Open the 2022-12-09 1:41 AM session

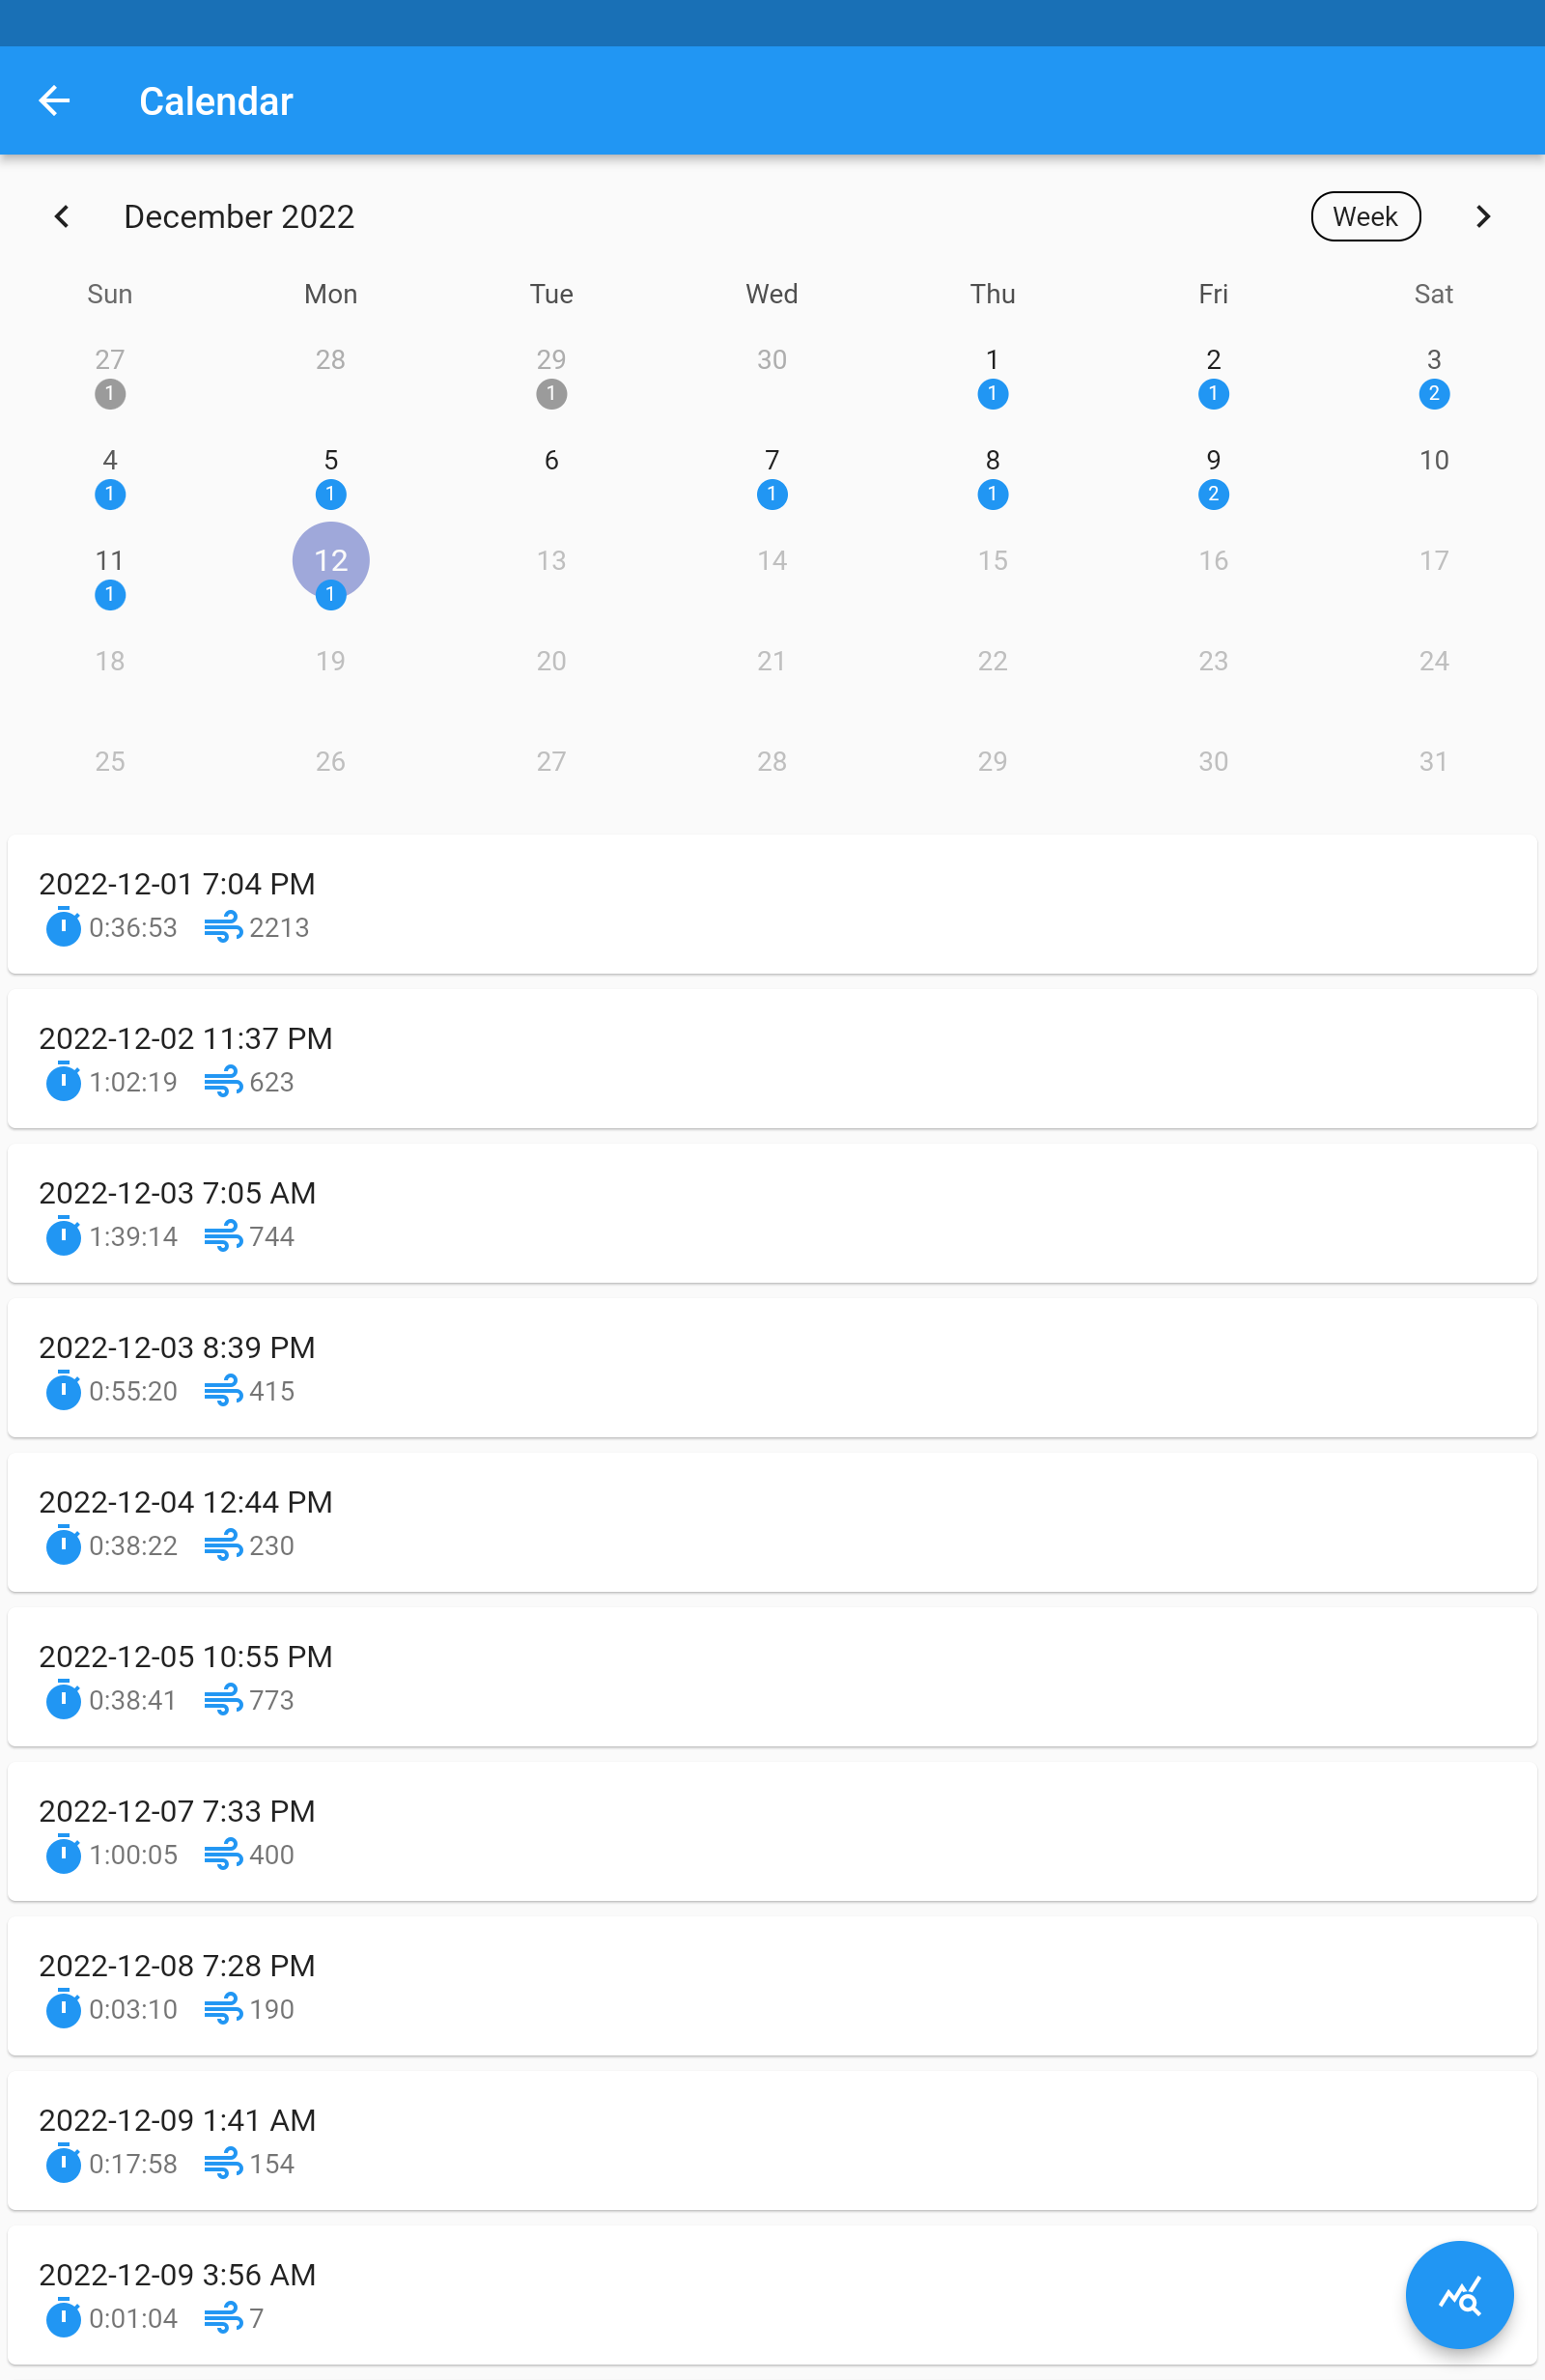coord(772,2140)
